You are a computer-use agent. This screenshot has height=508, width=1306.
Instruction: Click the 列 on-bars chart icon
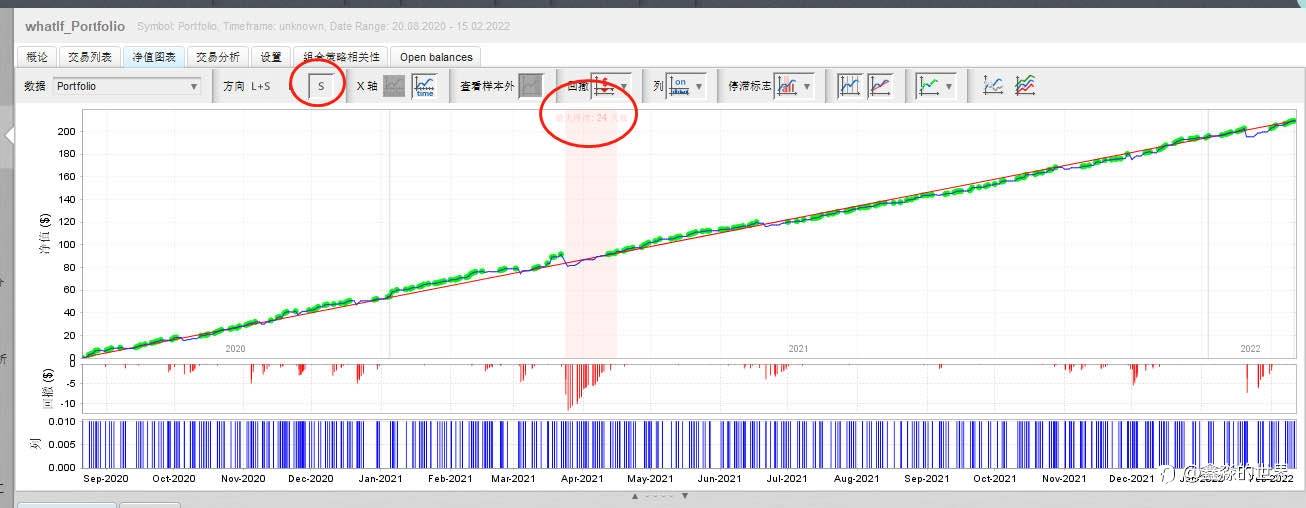[680, 86]
